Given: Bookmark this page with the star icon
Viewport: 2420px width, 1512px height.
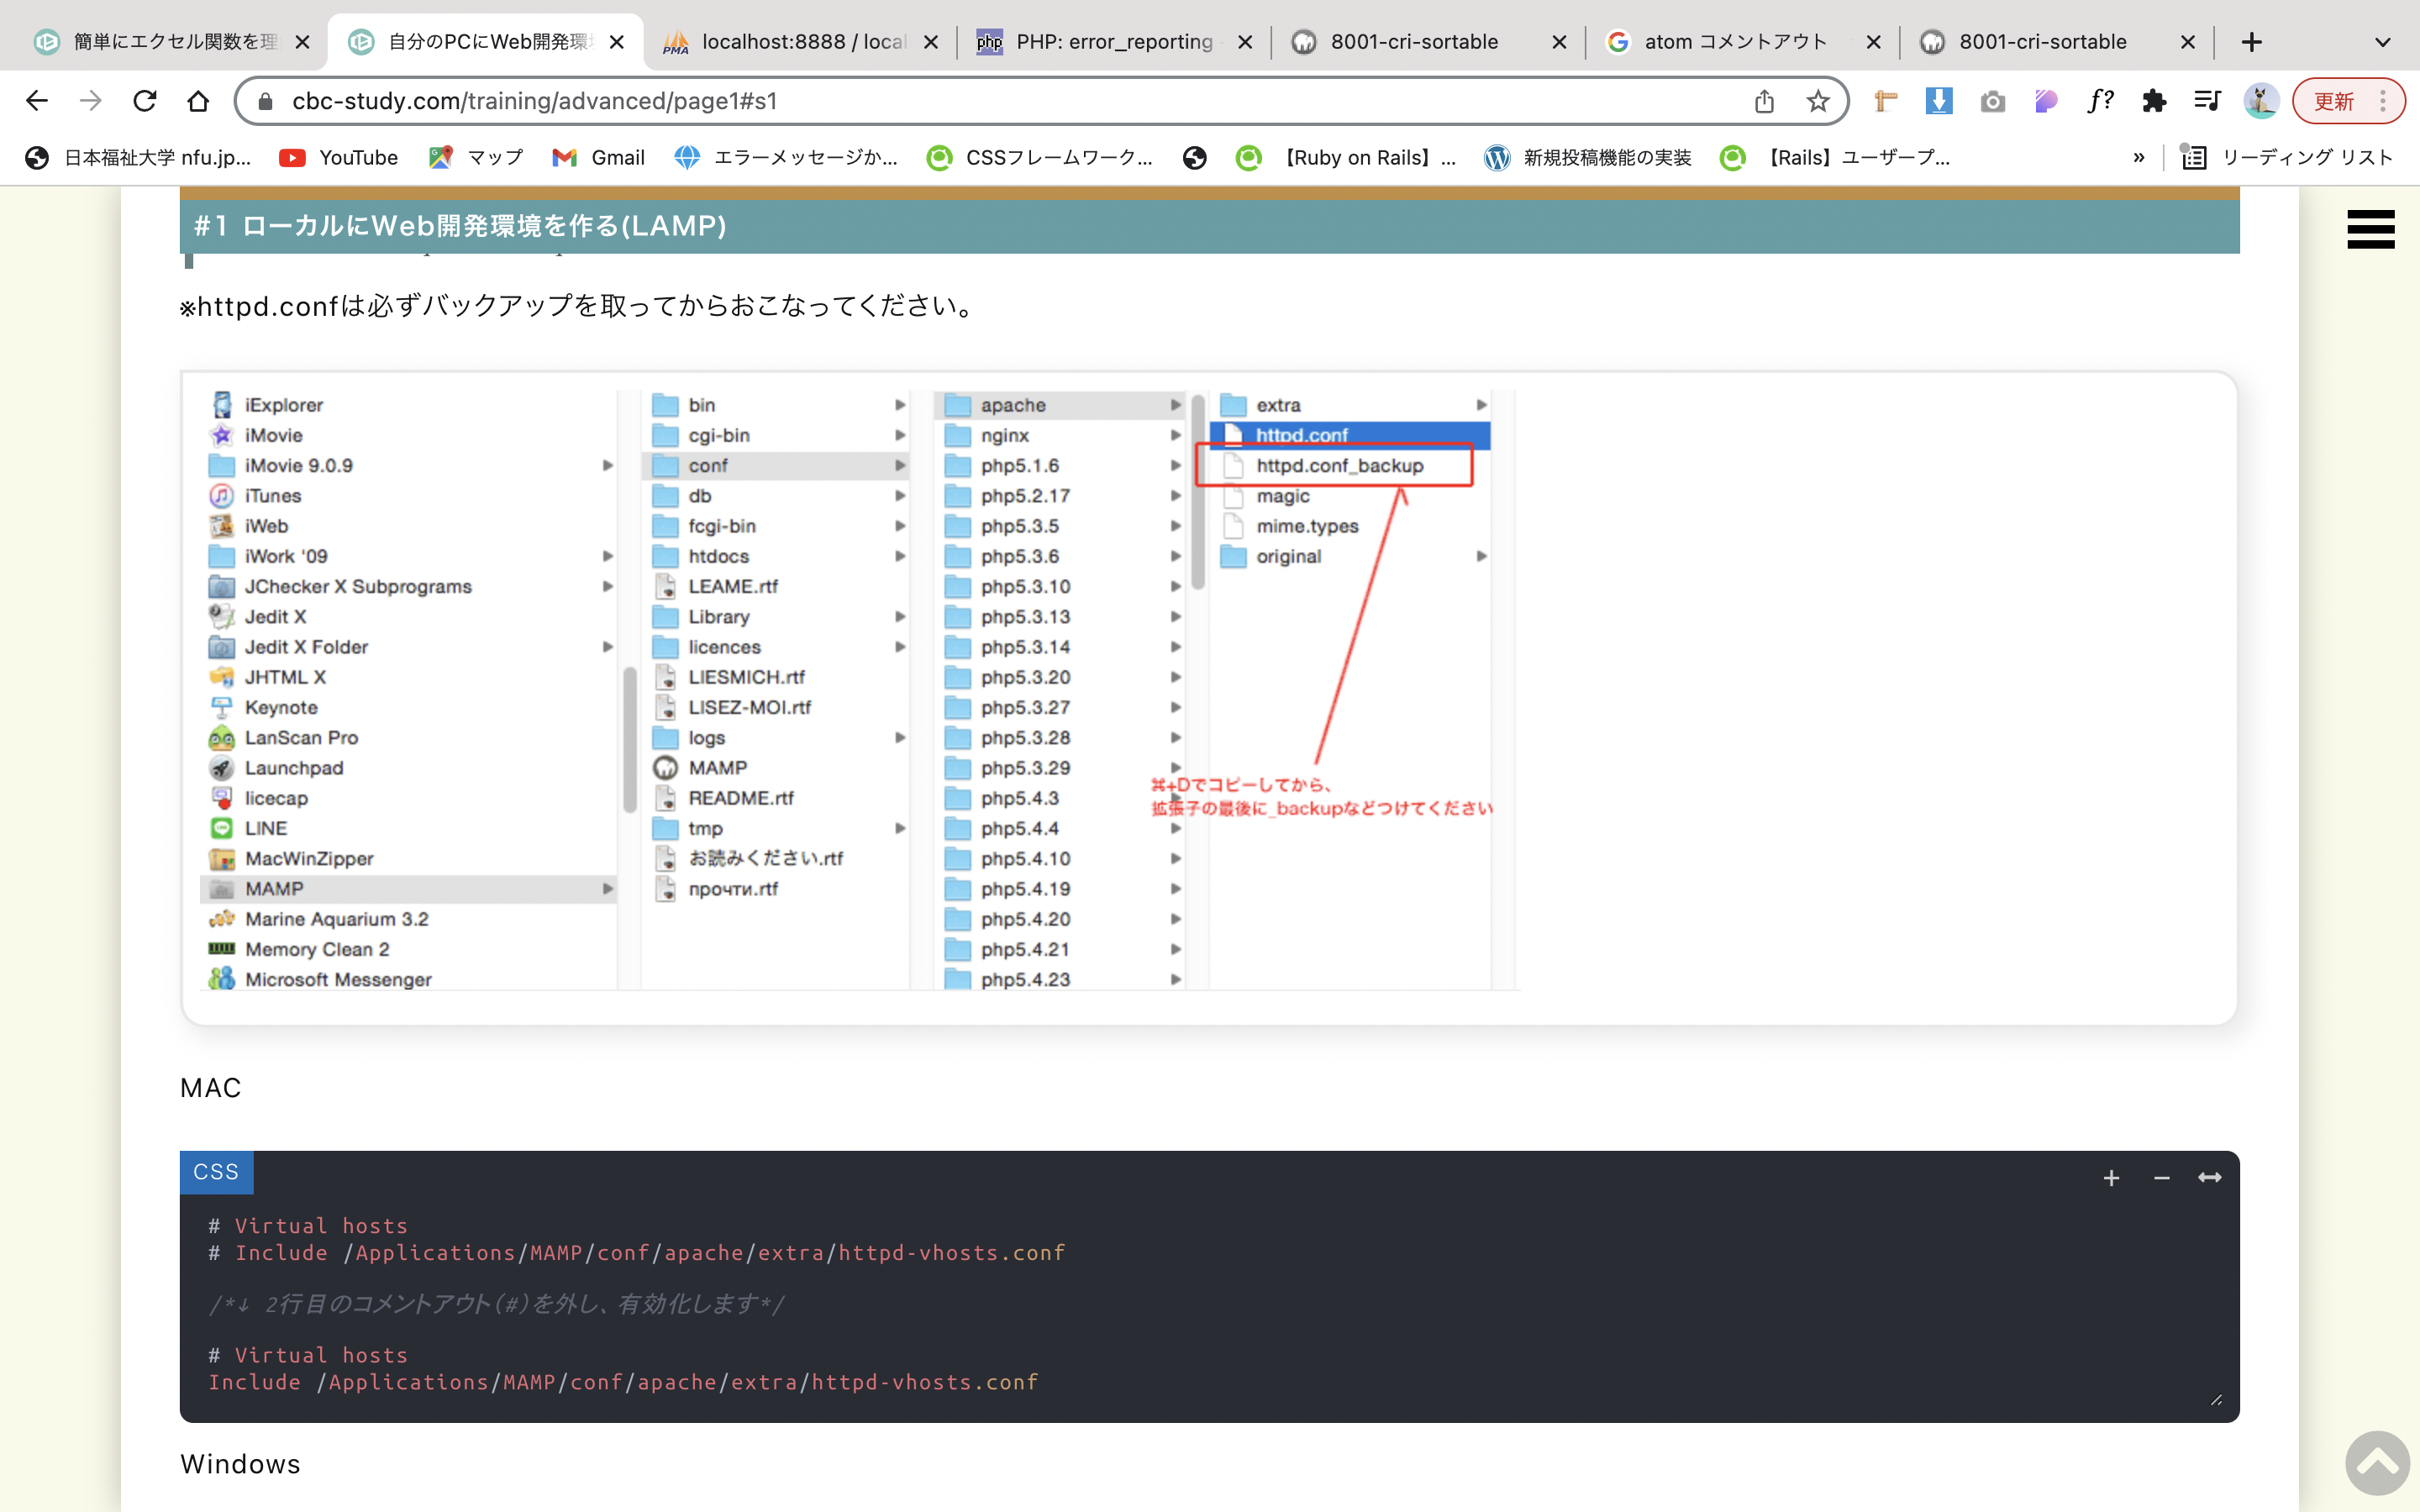Looking at the screenshot, I should click(x=1818, y=101).
